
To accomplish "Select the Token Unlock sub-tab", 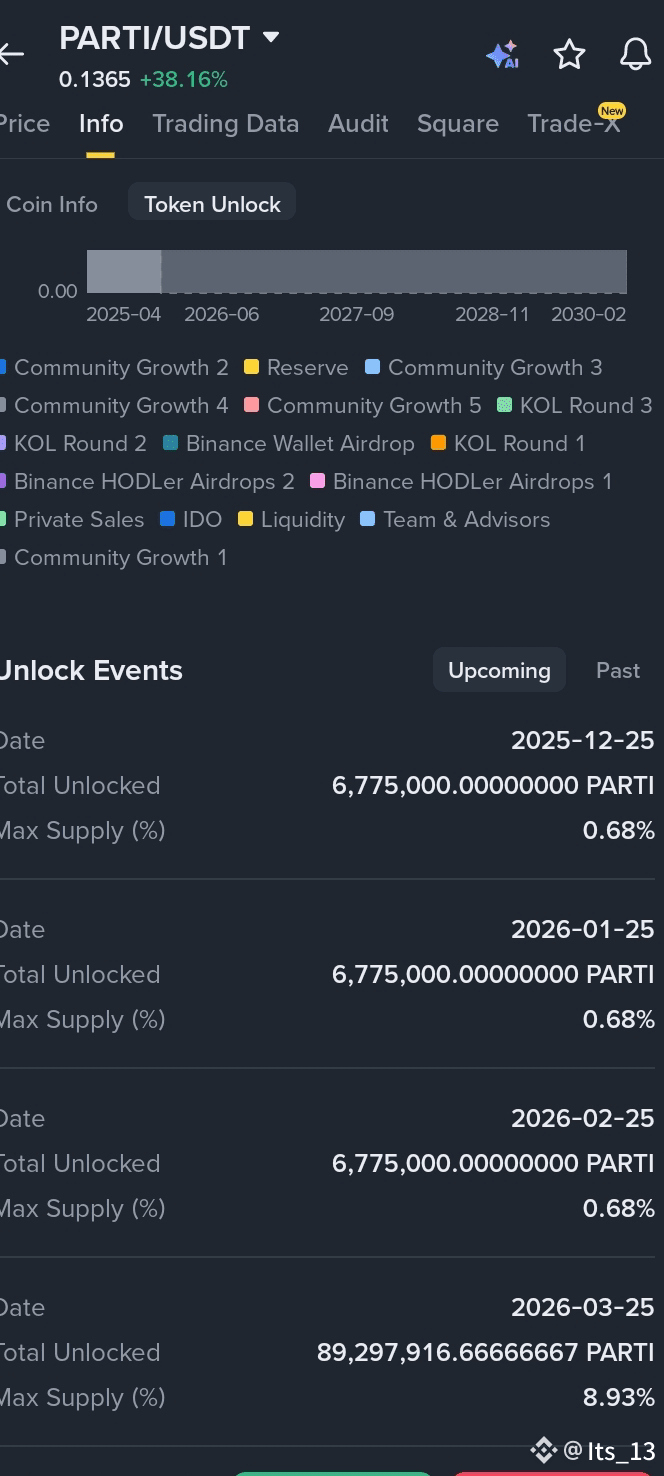I will point(212,204).
